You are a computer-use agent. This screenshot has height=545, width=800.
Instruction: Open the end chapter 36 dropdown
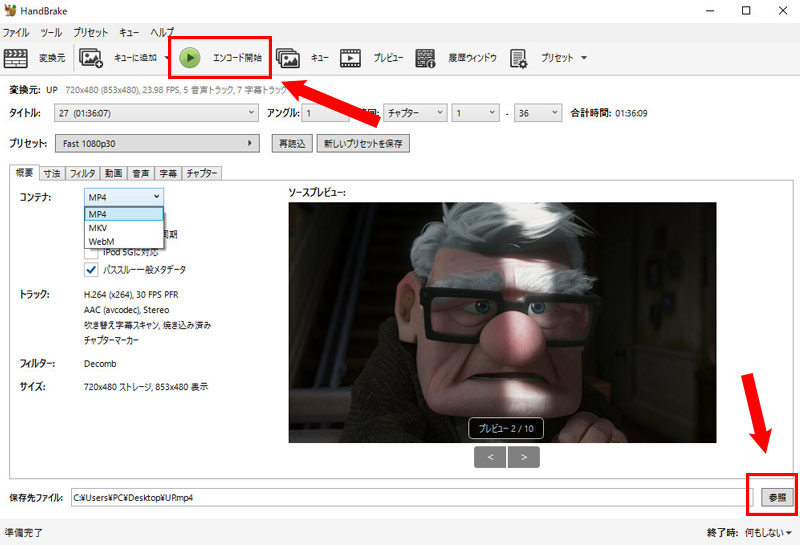point(538,113)
